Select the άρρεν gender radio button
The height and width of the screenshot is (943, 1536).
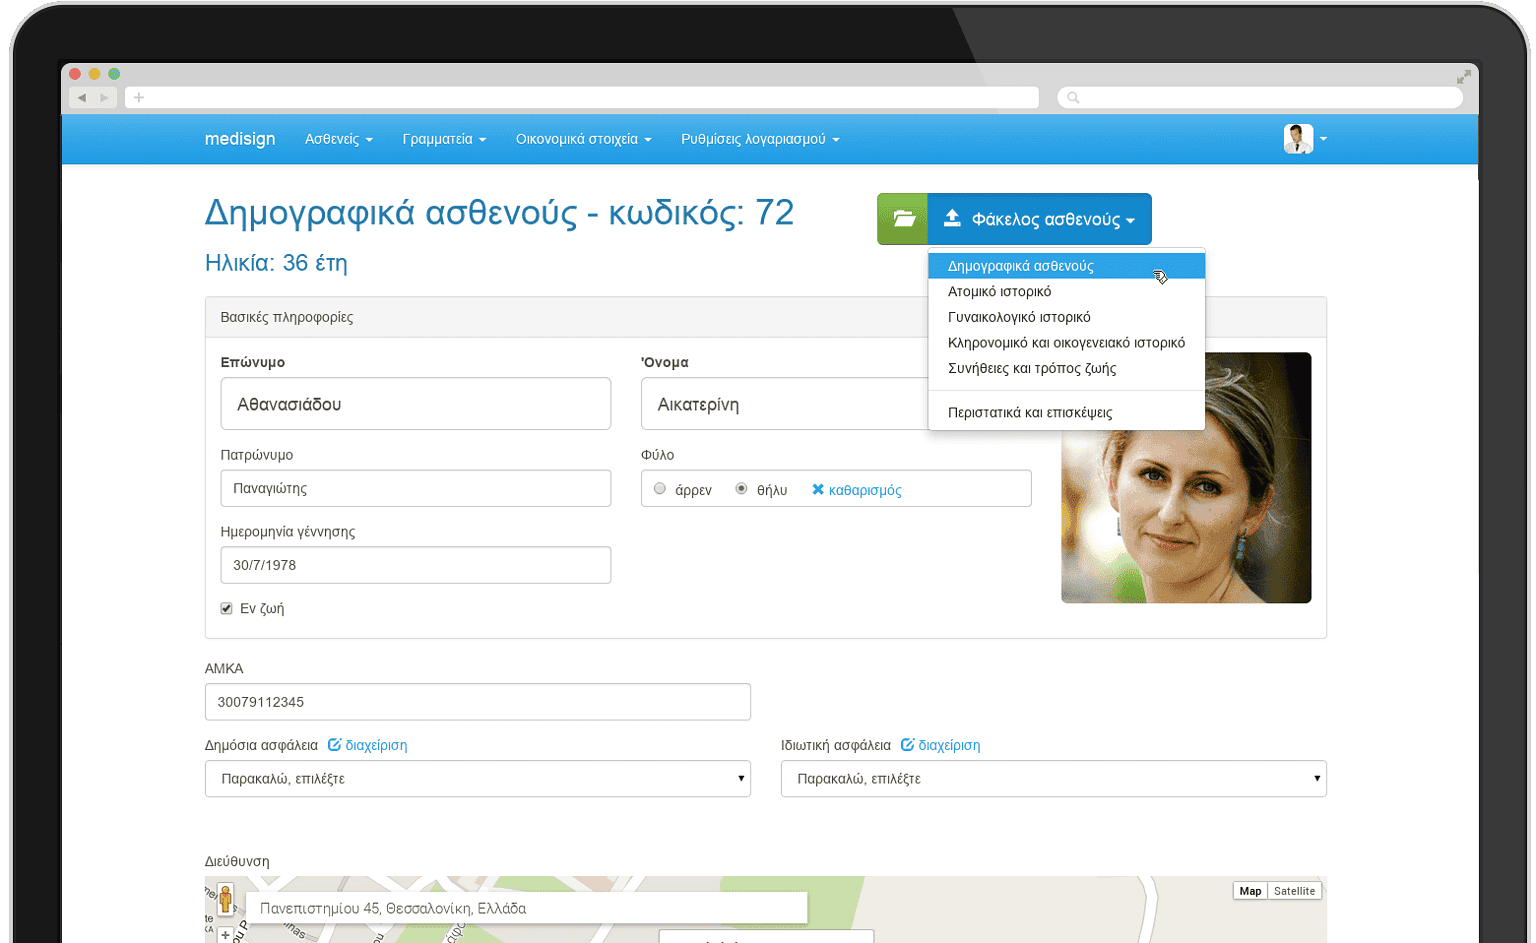(660, 489)
